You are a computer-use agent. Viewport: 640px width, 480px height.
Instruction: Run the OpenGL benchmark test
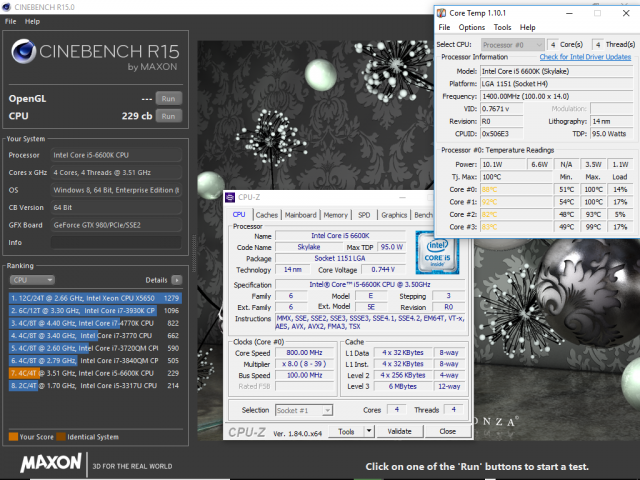pyautogui.click(x=169, y=99)
